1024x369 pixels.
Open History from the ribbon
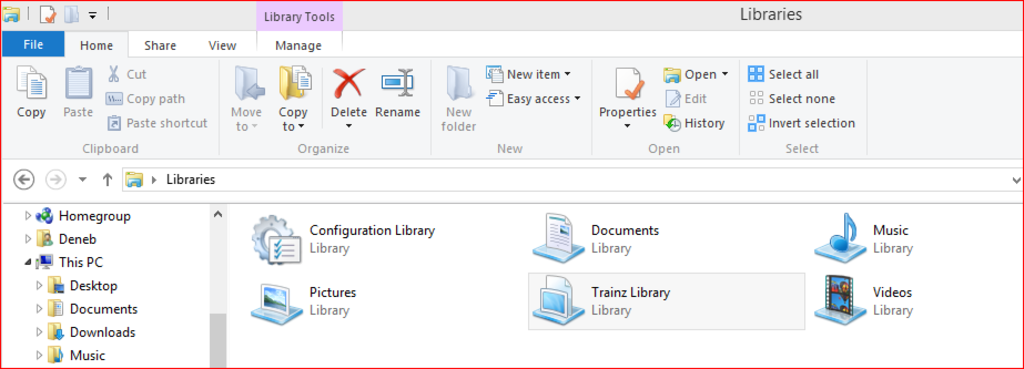(x=694, y=123)
